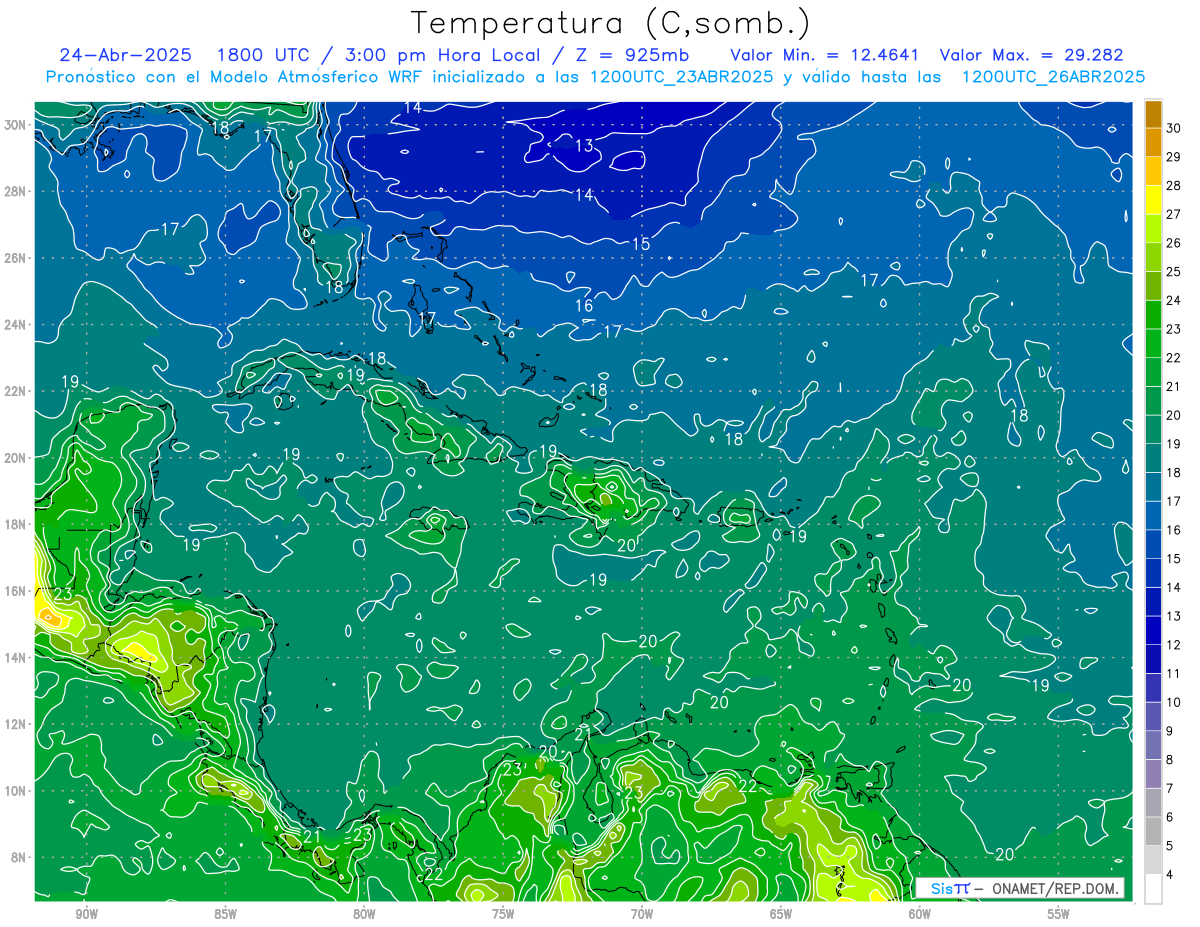Click the title 'Temperatura (C,somb.)'
The width and height of the screenshot is (1200, 927).
[x=611, y=24]
